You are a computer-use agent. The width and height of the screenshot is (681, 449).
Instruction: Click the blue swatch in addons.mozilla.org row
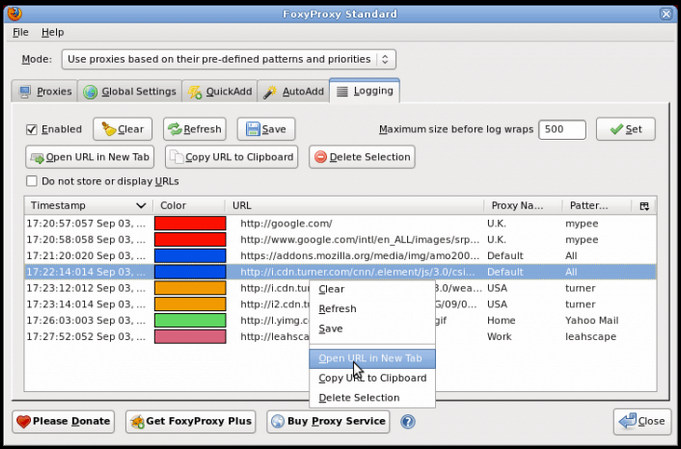pos(190,256)
